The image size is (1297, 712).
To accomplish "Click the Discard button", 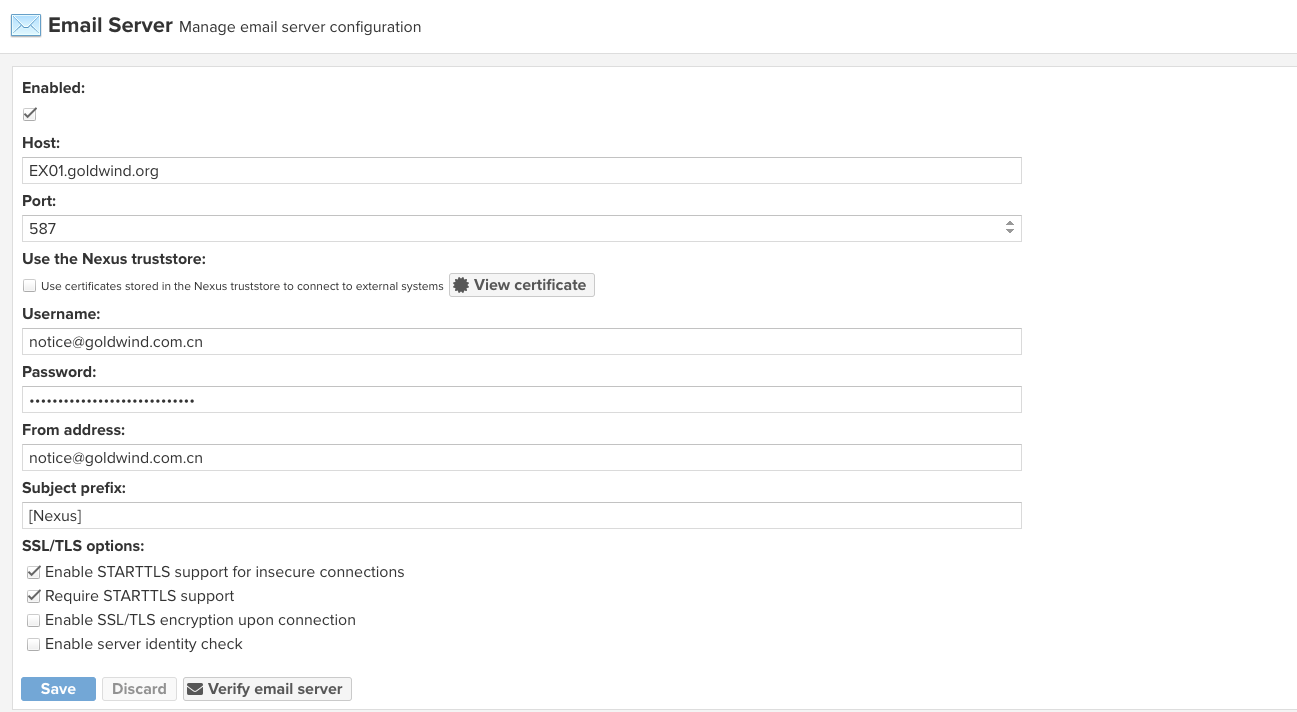I will [x=139, y=689].
